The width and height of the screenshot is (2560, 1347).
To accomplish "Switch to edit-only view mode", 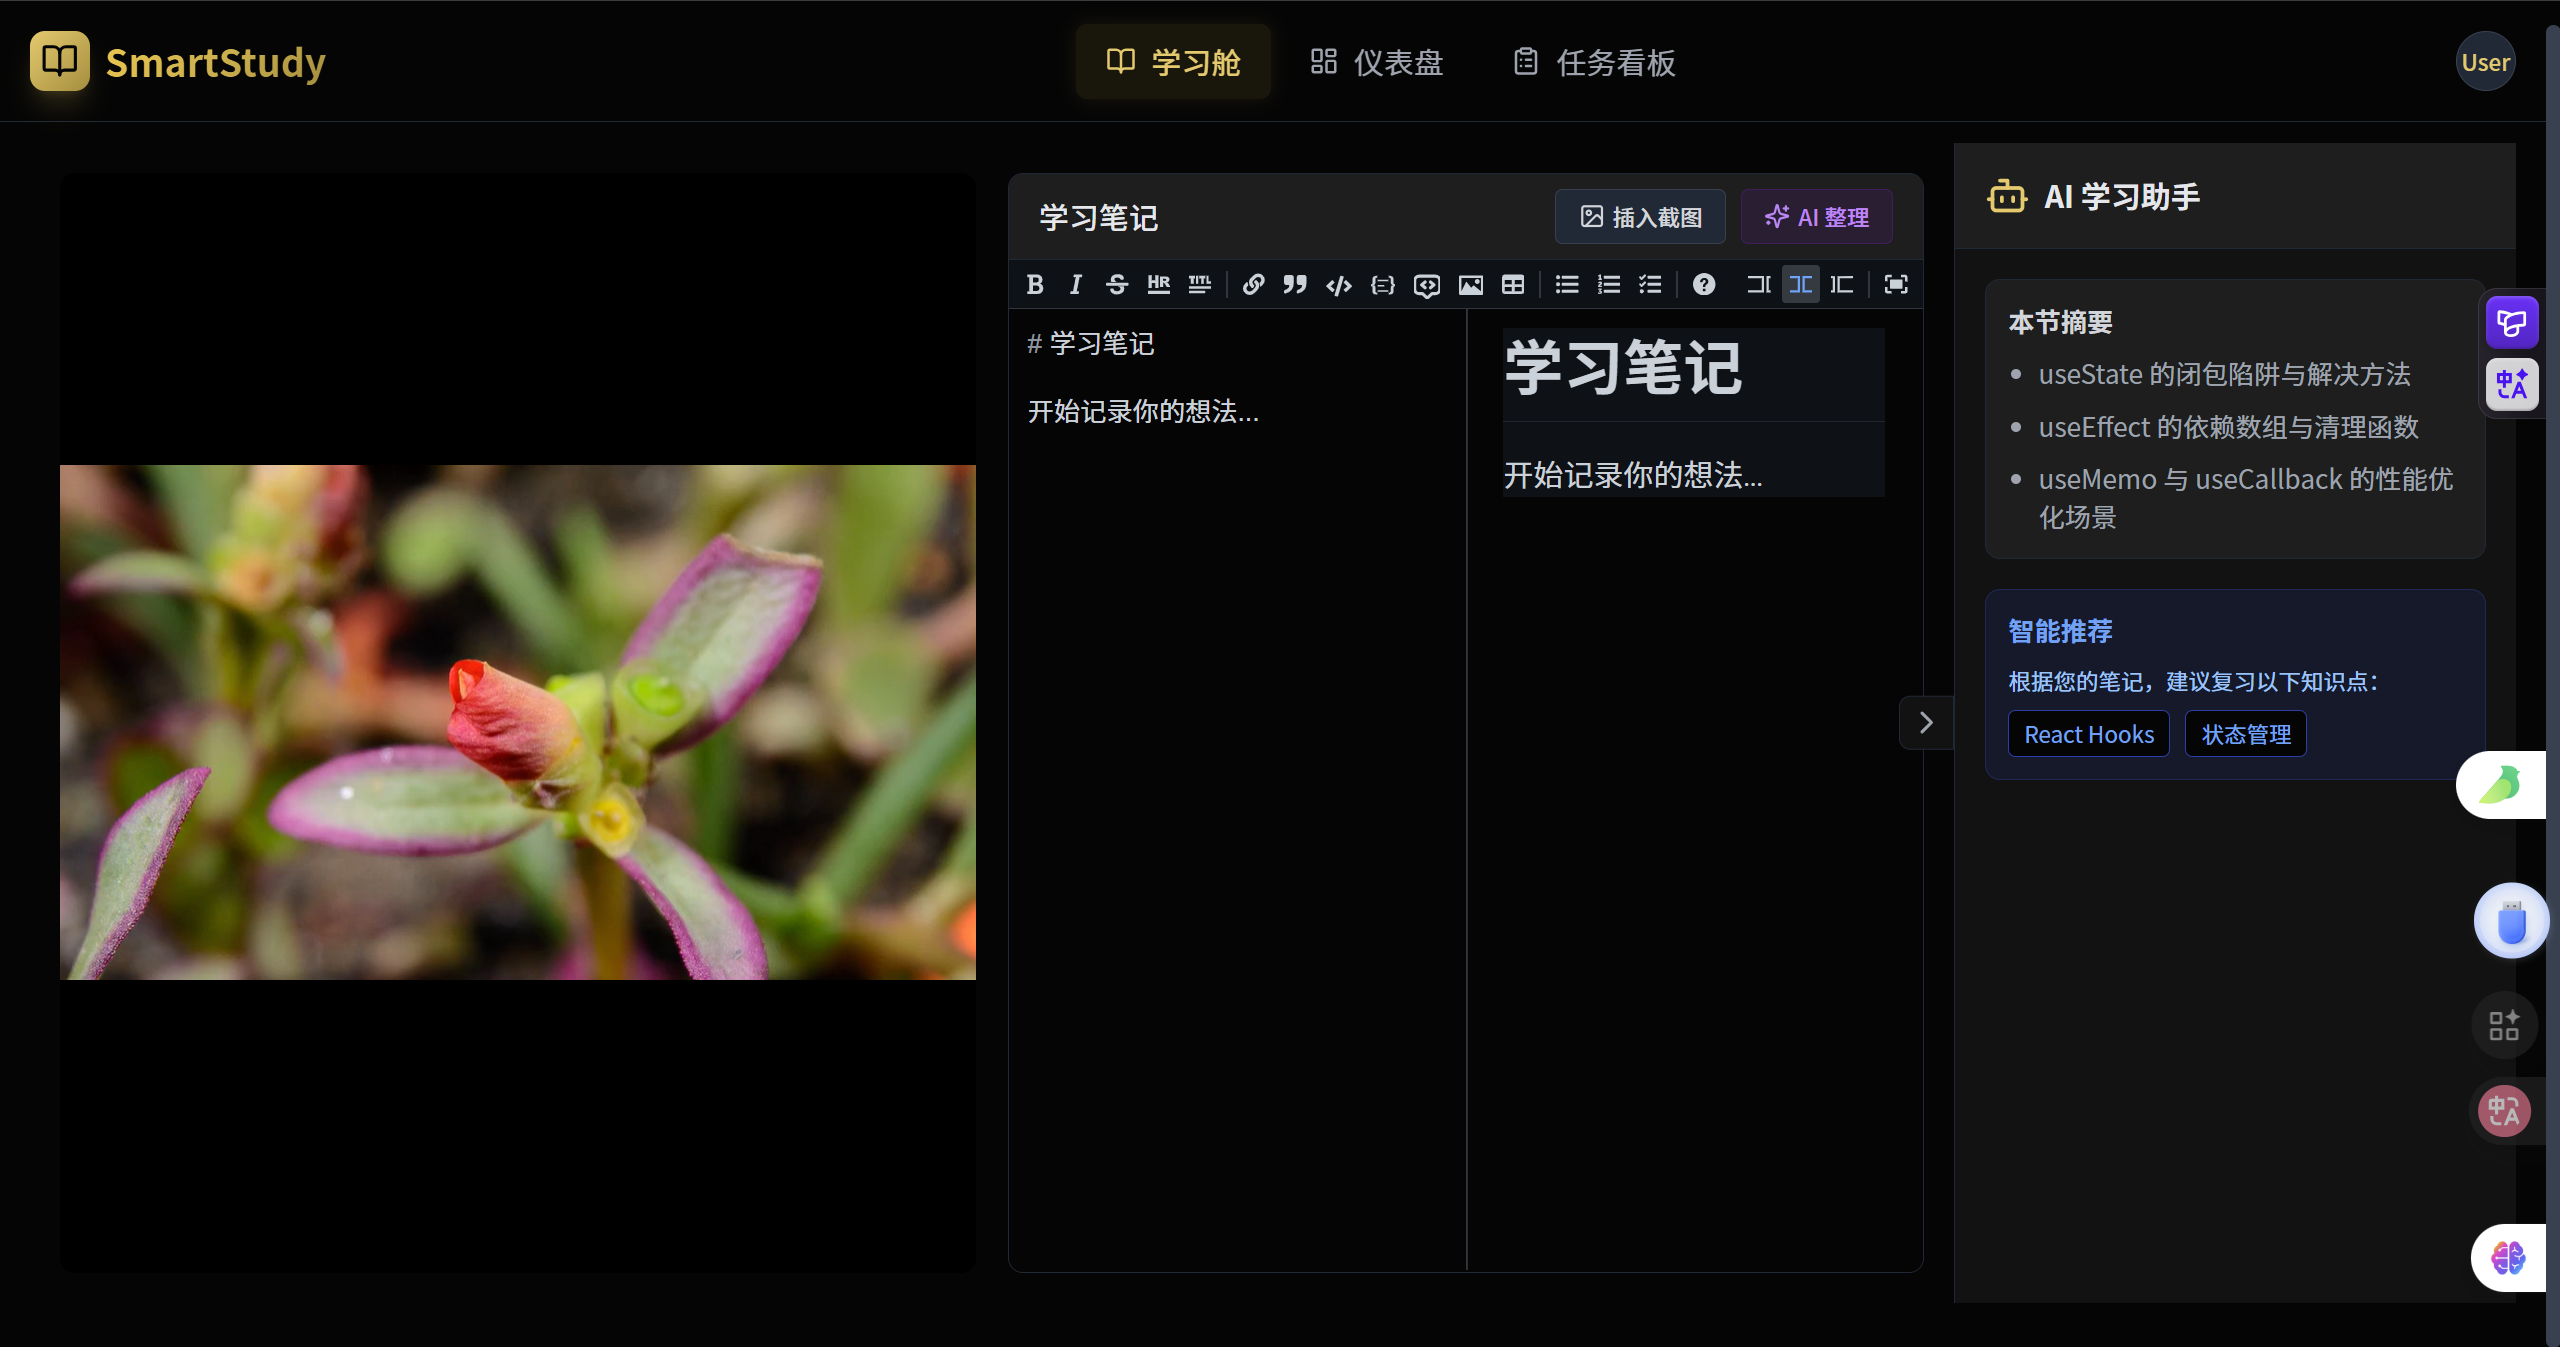I will coord(1758,285).
